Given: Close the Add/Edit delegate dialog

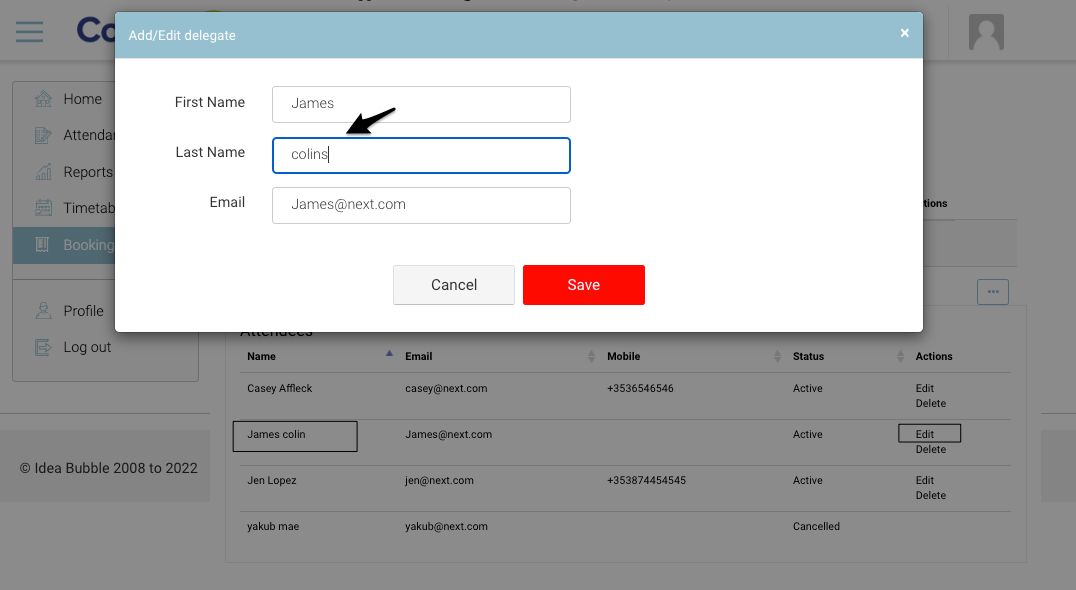Looking at the screenshot, I should pos(904,33).
